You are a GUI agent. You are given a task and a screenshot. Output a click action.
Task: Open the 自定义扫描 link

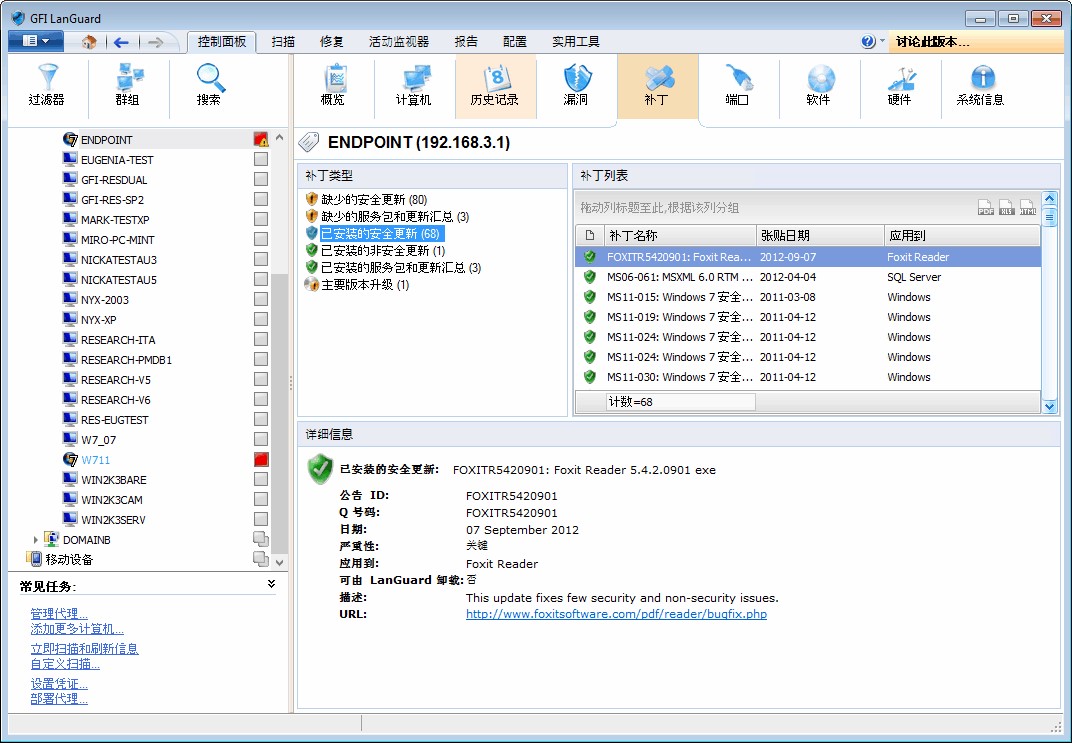(x=65, y=664)
